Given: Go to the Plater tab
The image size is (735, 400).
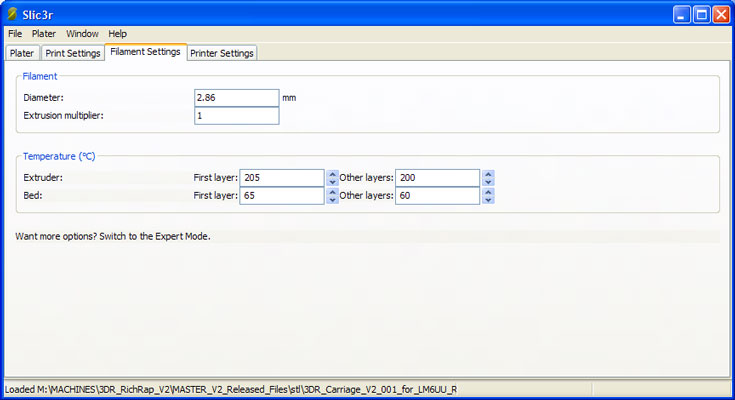Looking at the screenshot, I should pyautogui.click(x=22, y=53).
